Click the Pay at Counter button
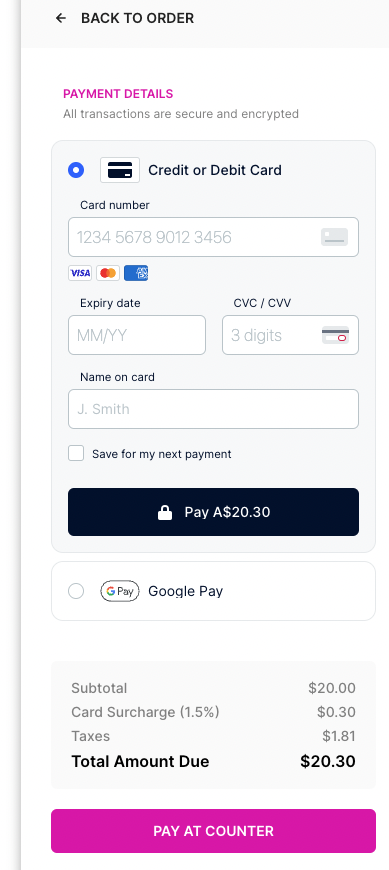389x870 pixels. click(214, 831)
